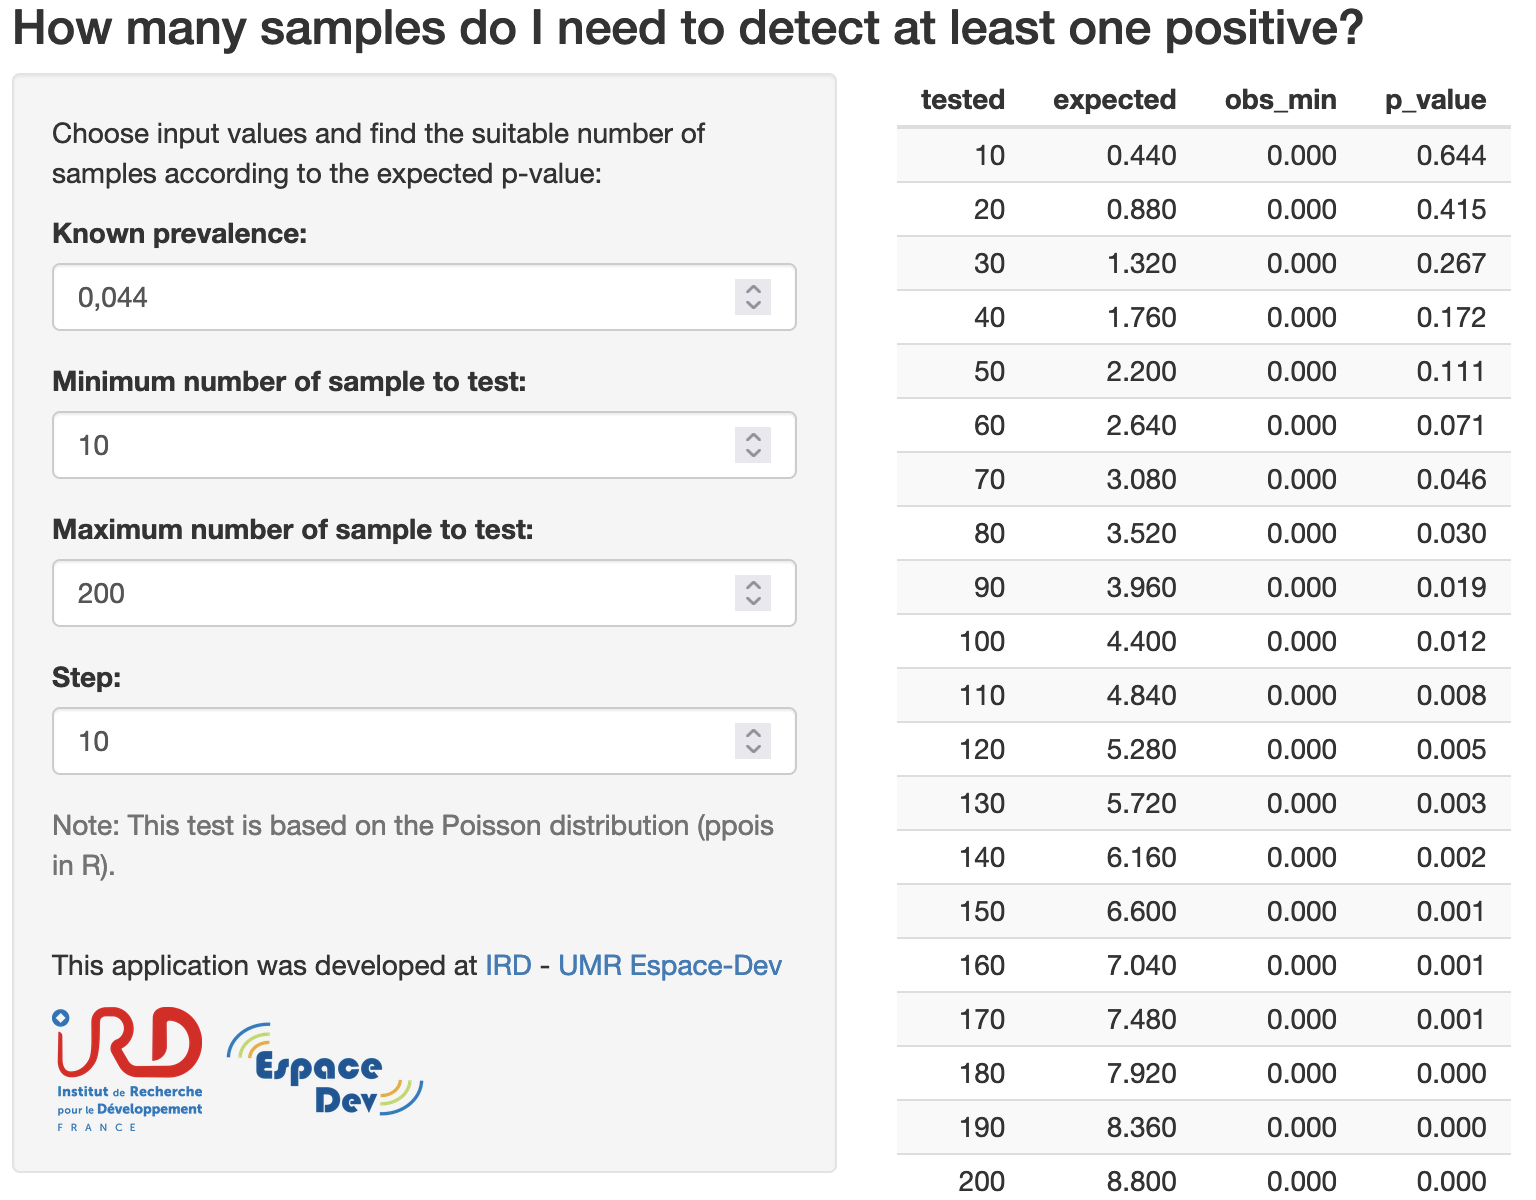The height and width of the screenshot is (1200, 1536).
Task: Click the IRD institute logo
Action: coord(129,1069)
